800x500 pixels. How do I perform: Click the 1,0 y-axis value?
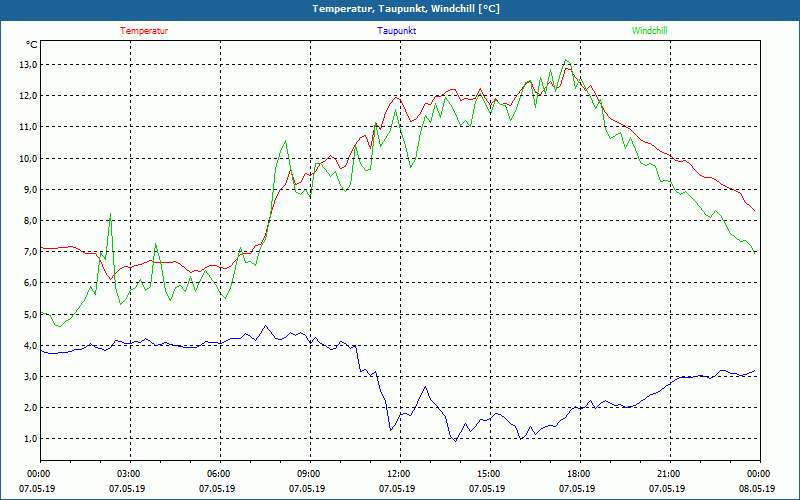click(x=31, y=439)
